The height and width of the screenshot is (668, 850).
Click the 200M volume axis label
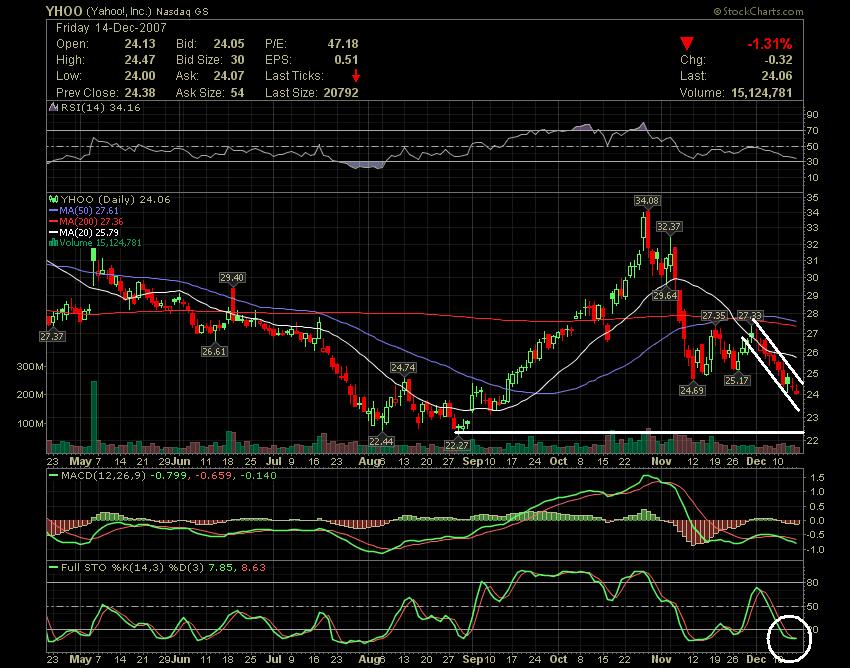coord(30,395)
